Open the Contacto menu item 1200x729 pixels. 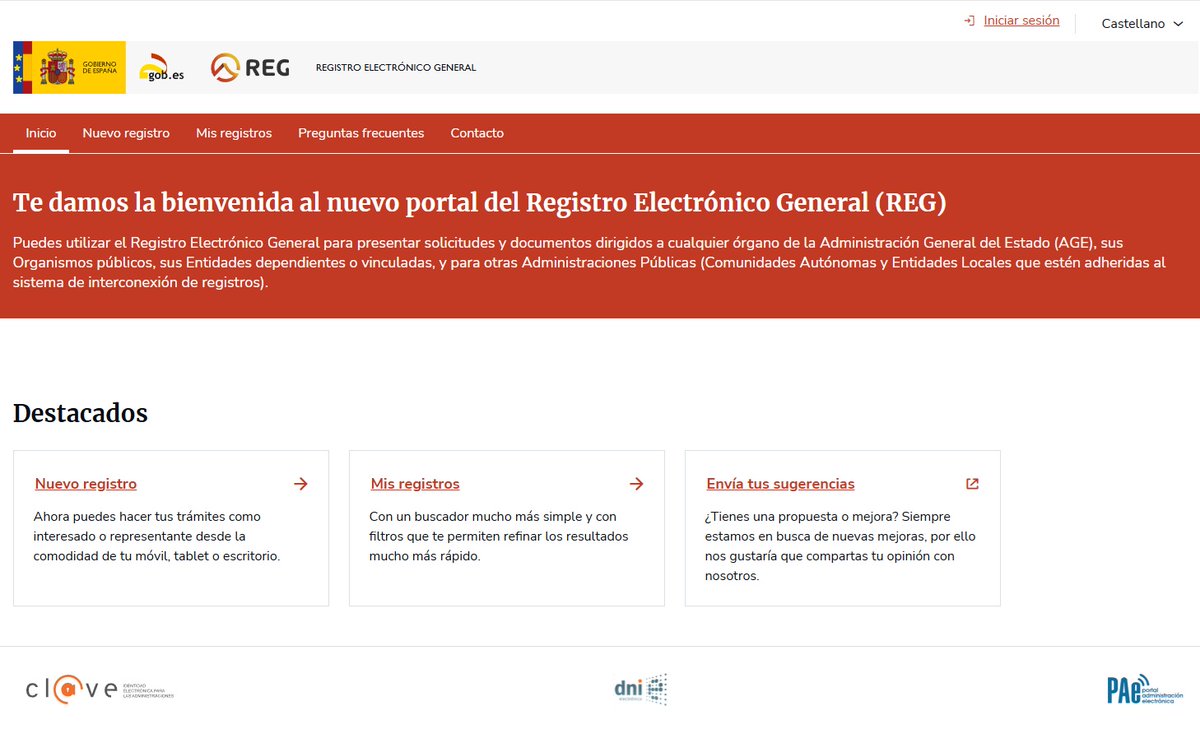click(477, 133)
